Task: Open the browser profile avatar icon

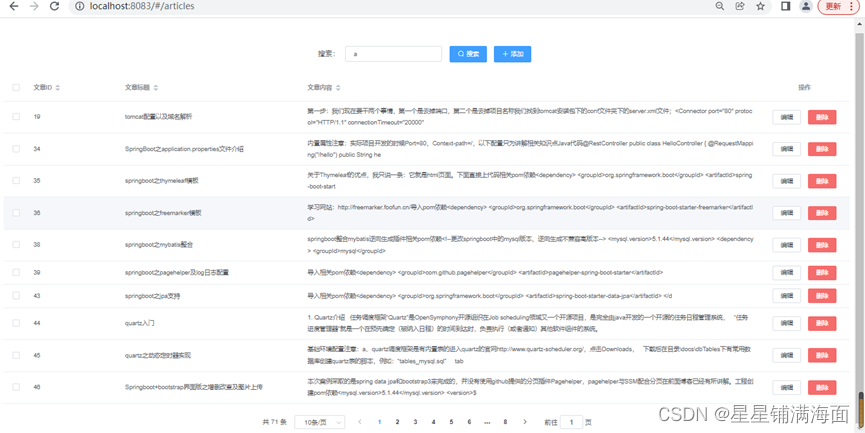Action: tap(806, 6)
